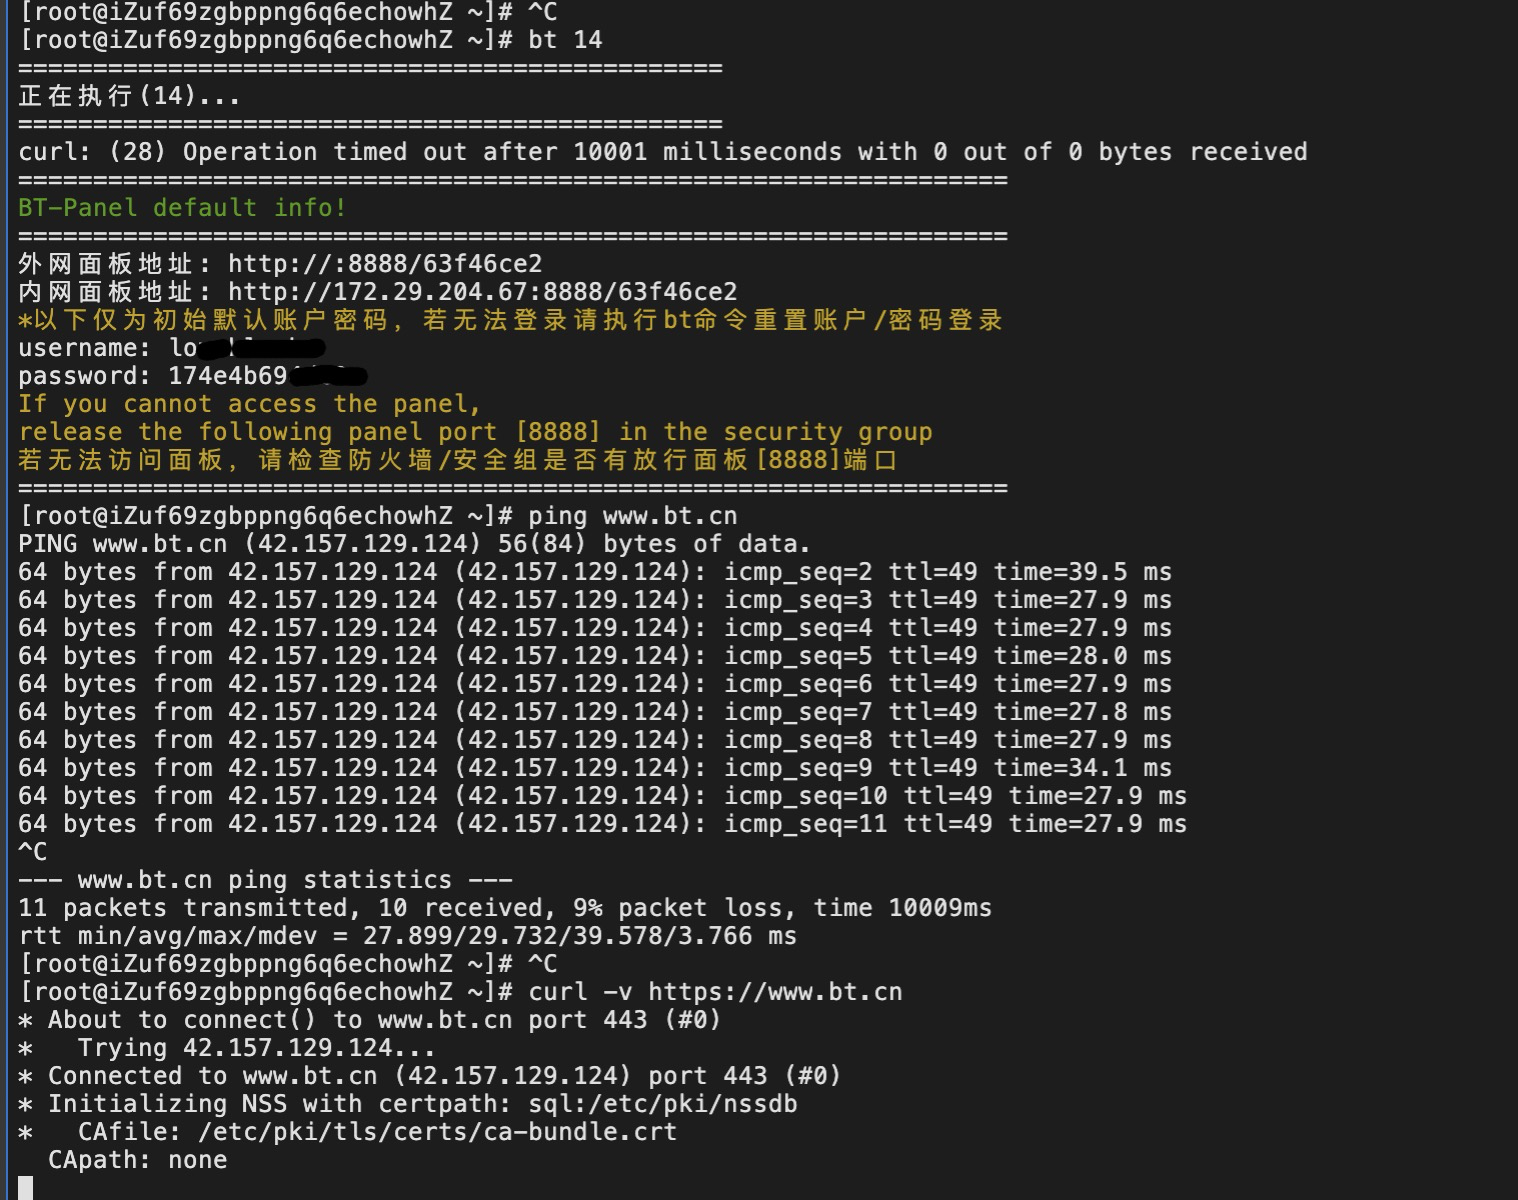Click the 'curl -v https://www.bt.cn' command

(715, 992)
